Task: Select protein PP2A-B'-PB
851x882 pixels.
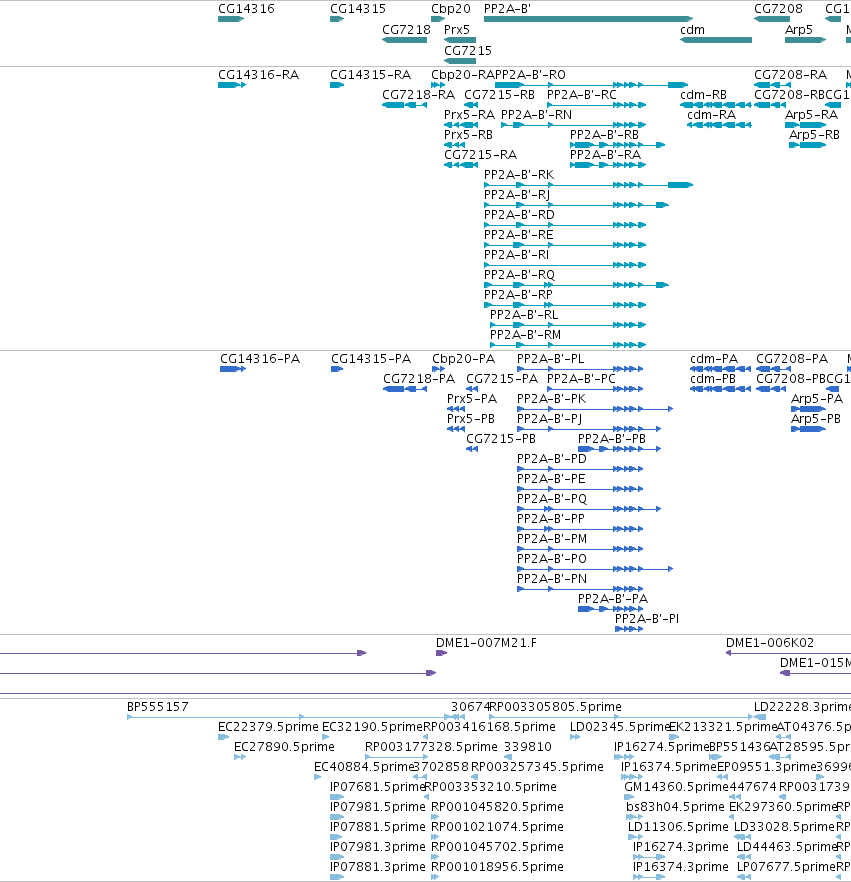Action: tap(612, 439)
